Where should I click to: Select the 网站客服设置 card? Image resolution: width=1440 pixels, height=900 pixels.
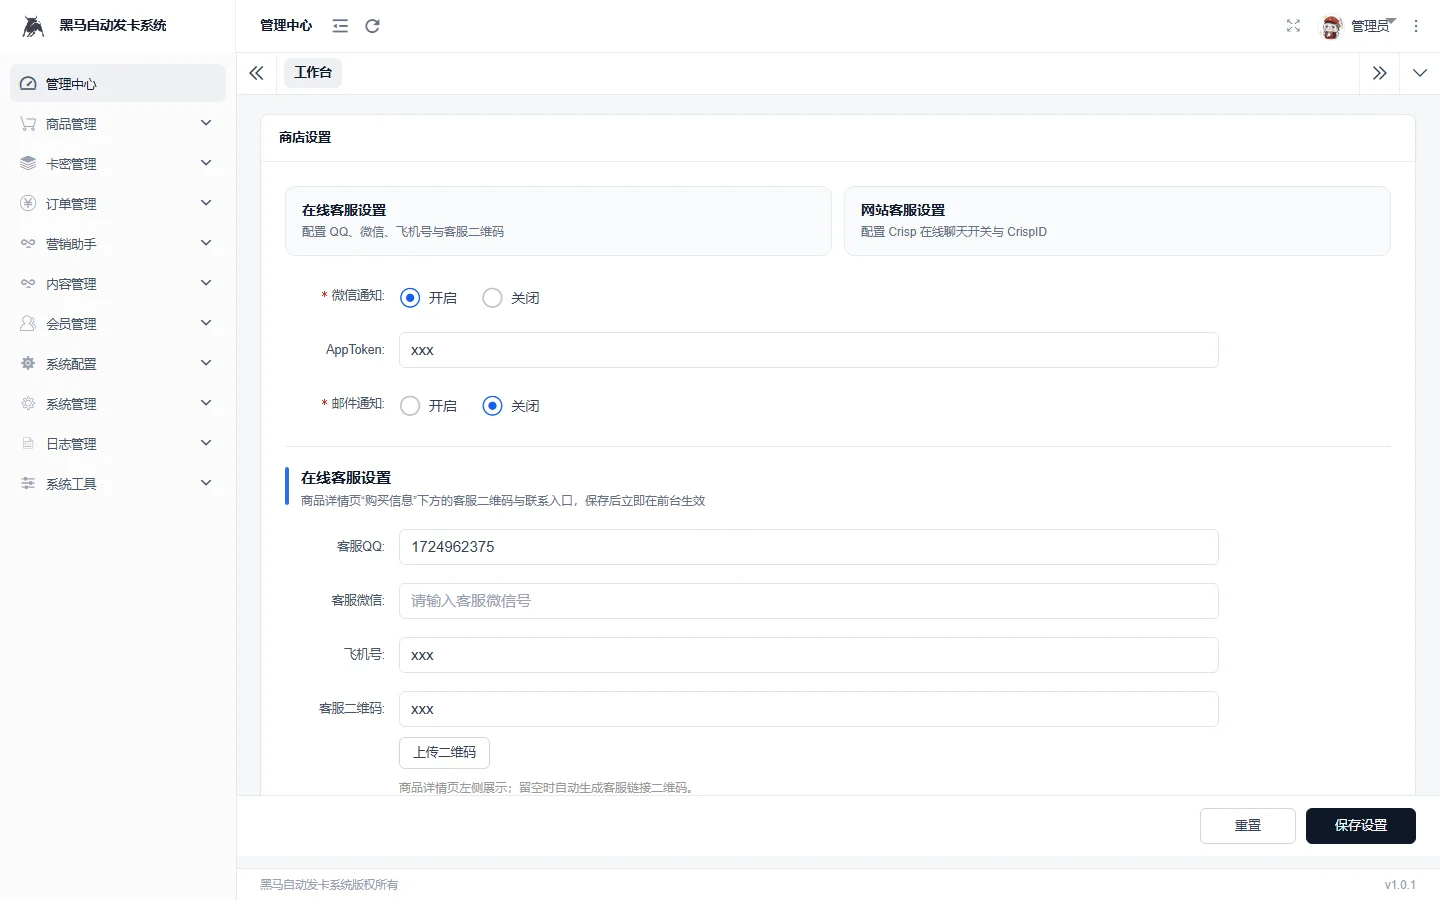(1117, 221)
